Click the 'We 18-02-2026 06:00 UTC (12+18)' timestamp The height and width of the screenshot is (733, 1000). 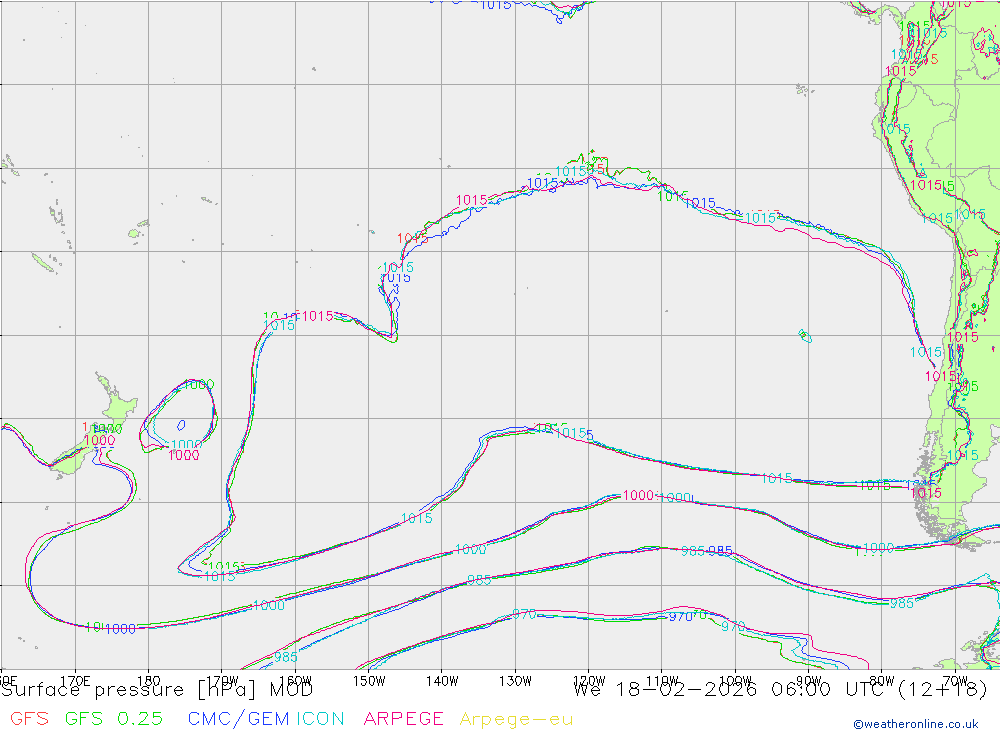780,690
